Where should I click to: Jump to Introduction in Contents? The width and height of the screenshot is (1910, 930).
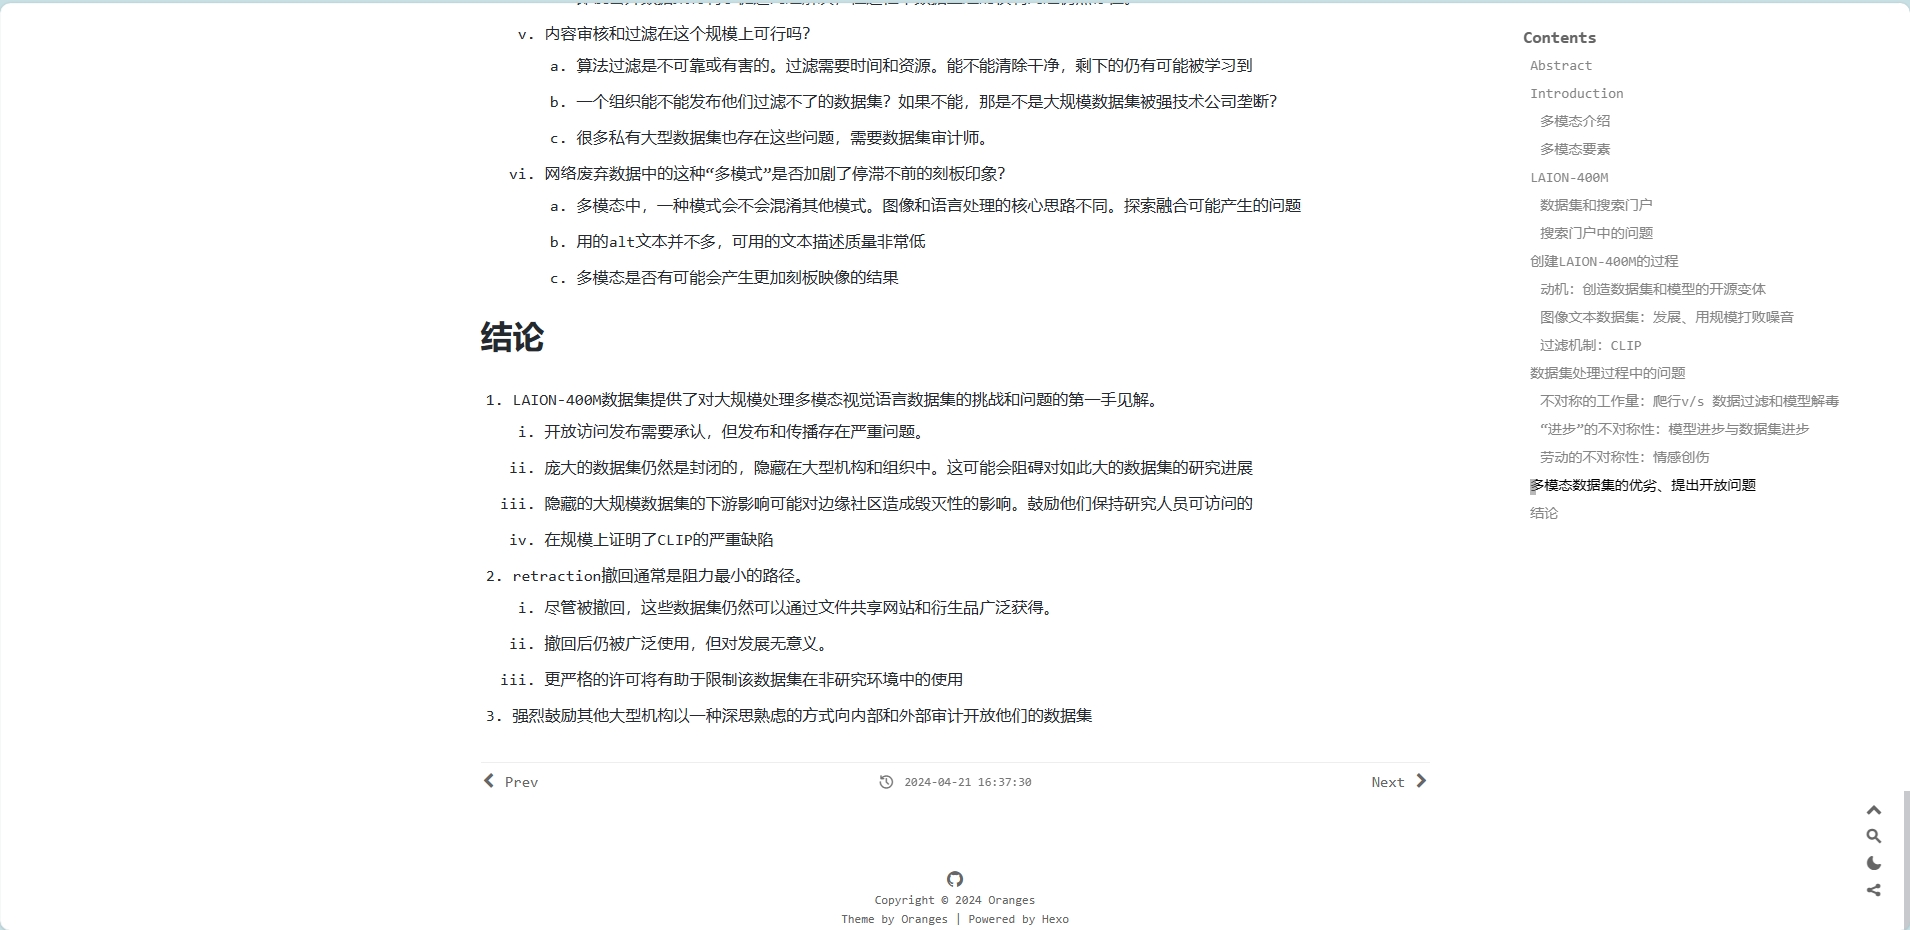[1577, 93]
